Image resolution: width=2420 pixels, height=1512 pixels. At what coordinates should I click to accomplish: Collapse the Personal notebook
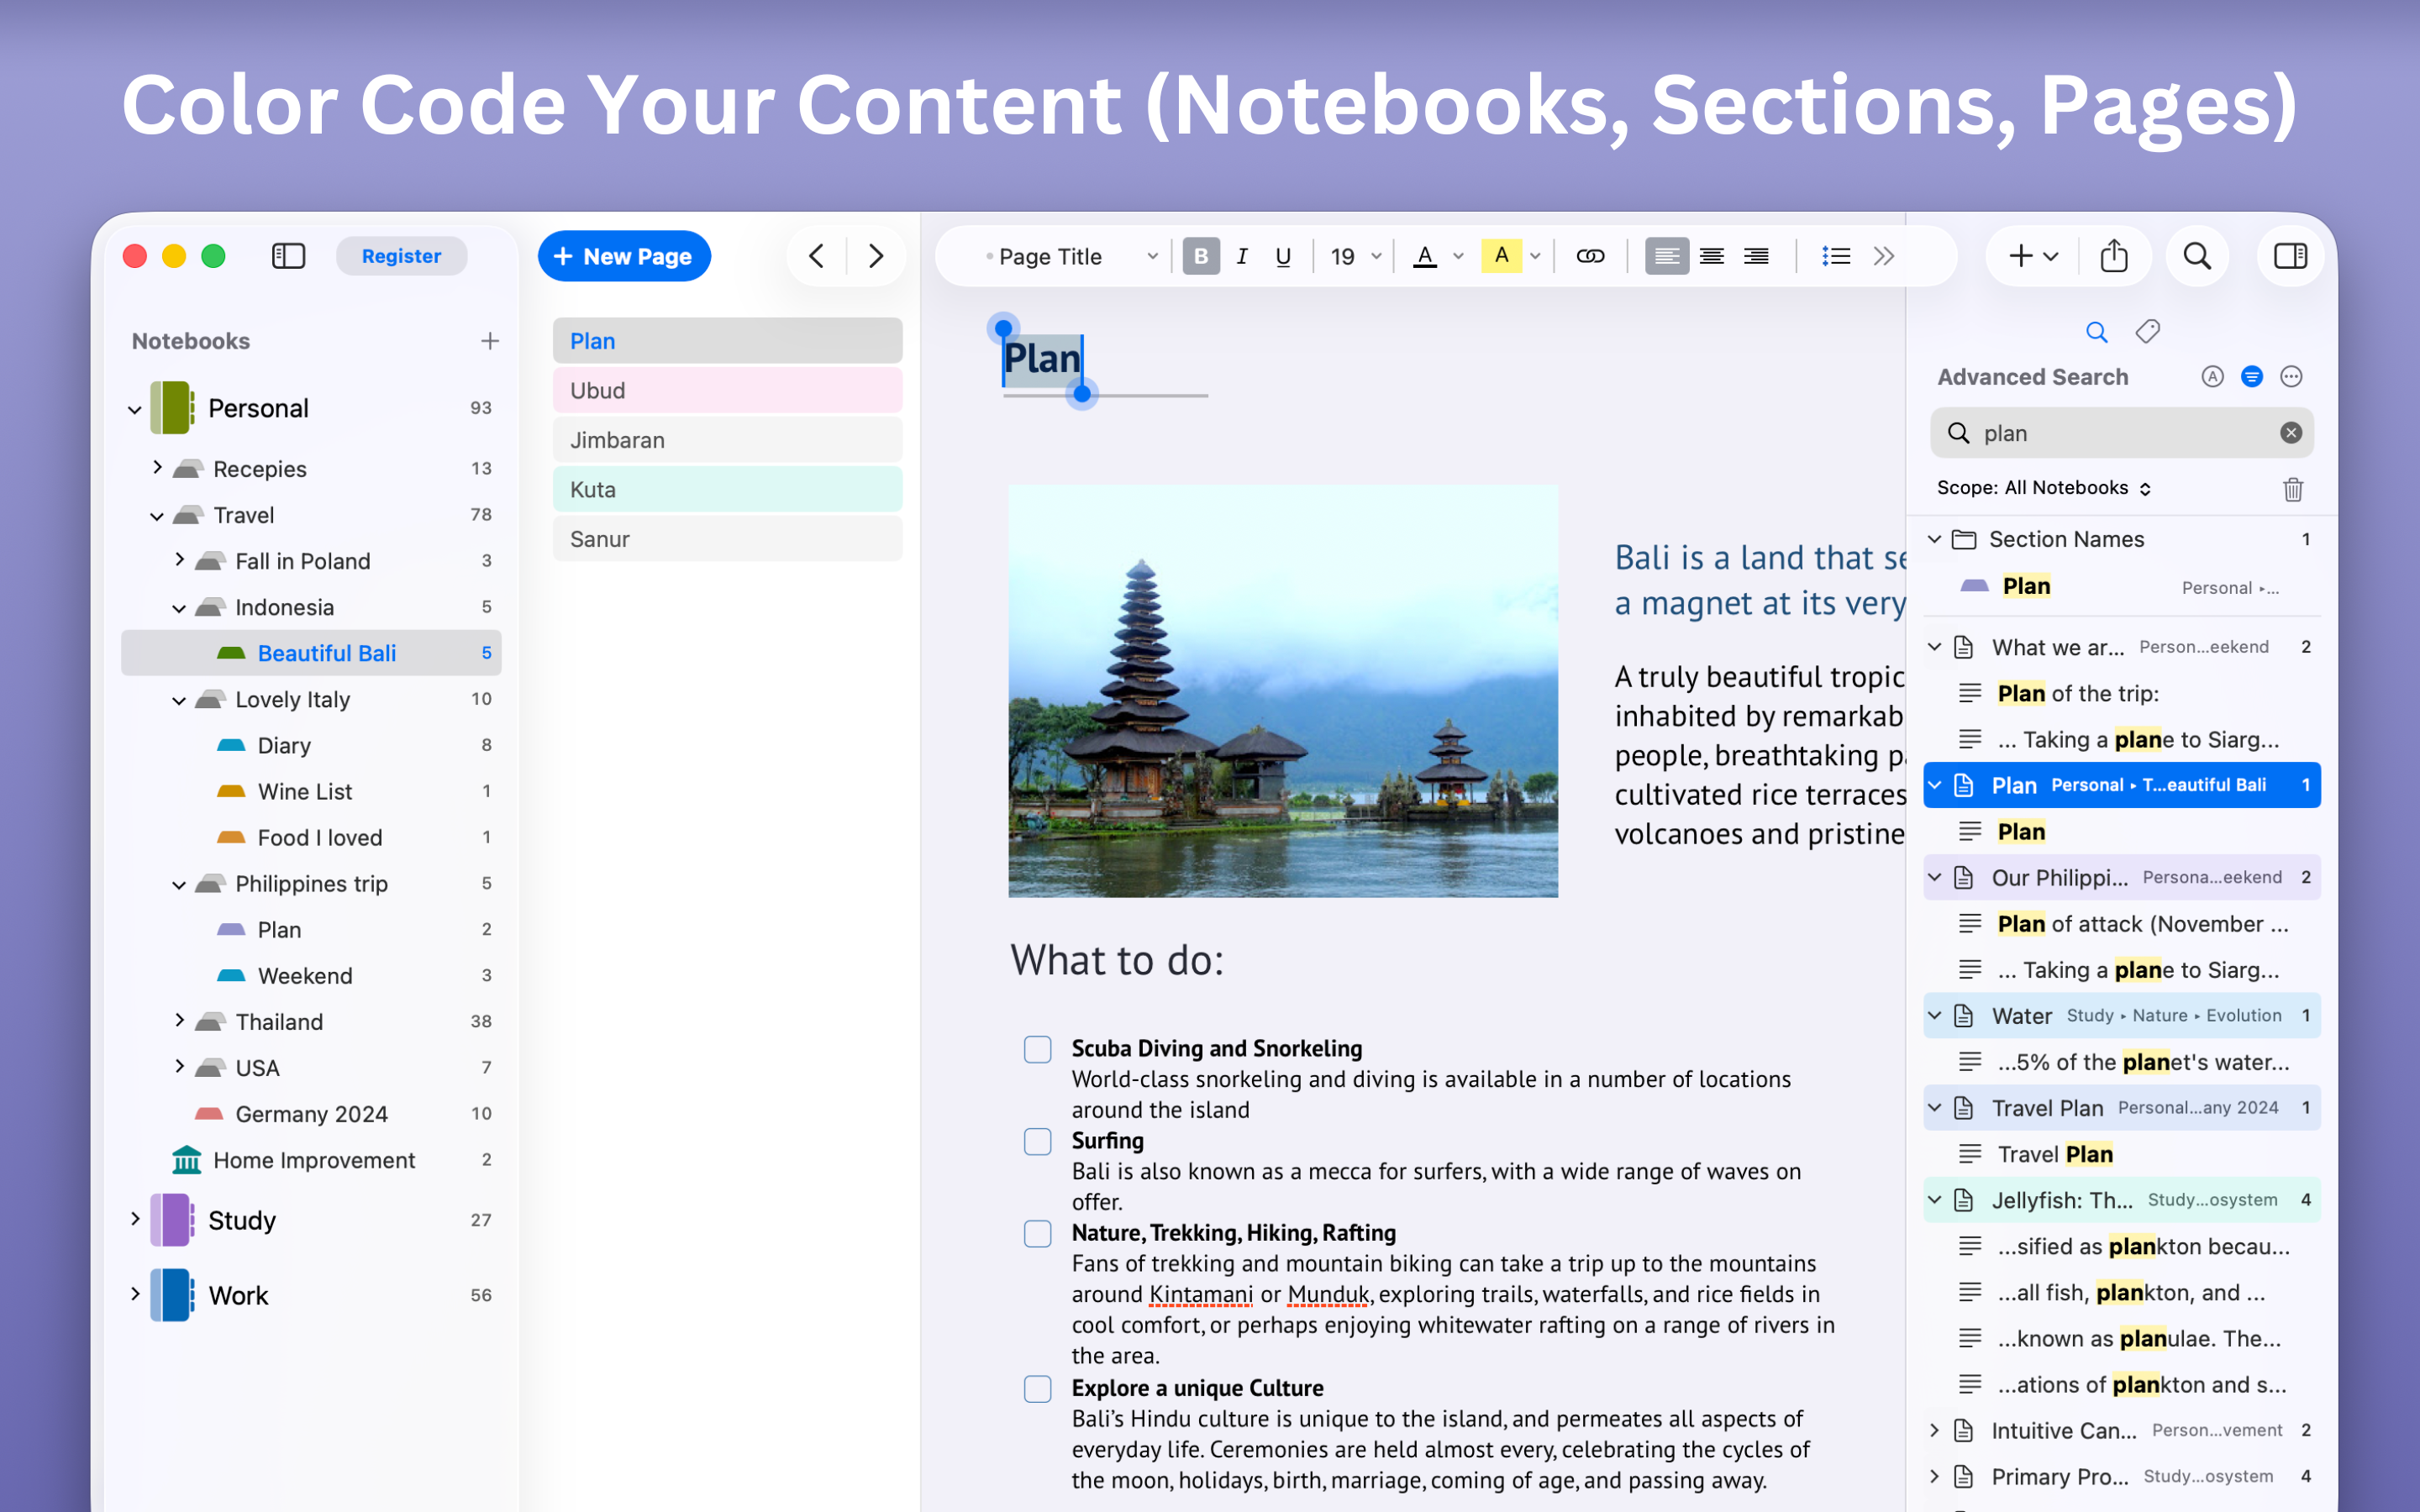(x=135, y=409)
